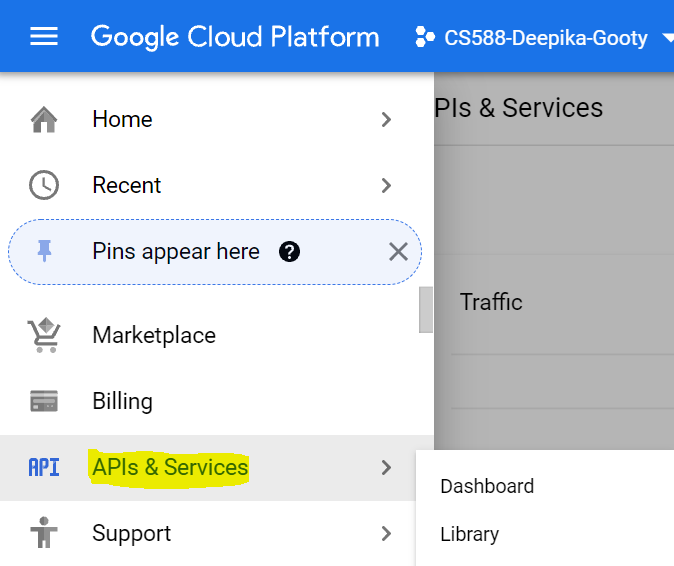
Task: Click the Recent clock icon
Action: (x=44, y=185)
